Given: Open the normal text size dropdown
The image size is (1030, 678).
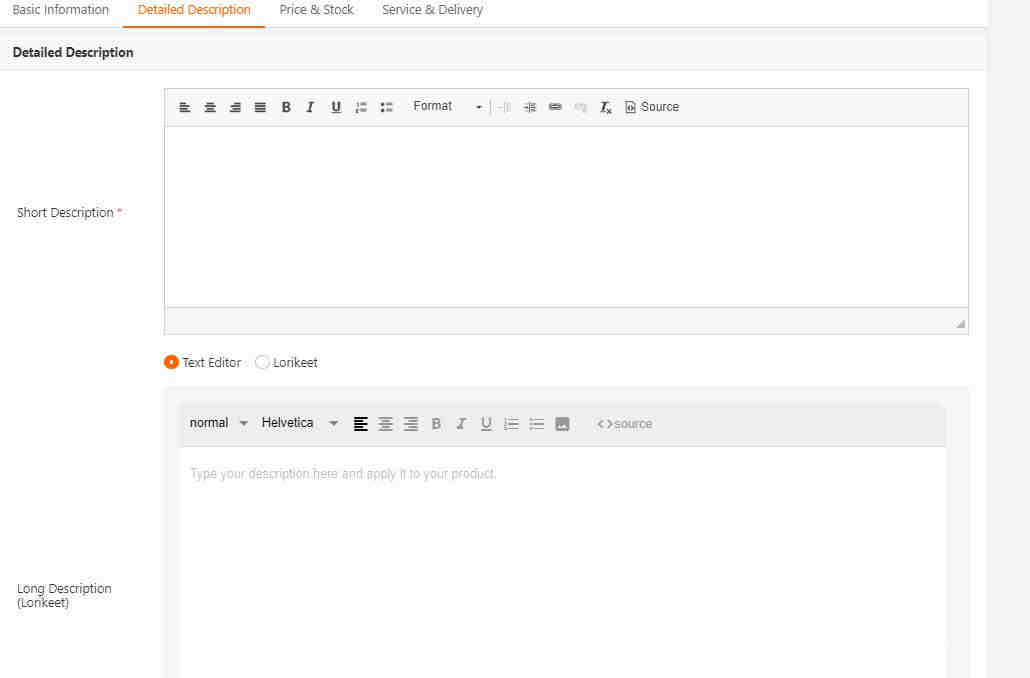Looking at the screenshot, I should coord(218,423).
